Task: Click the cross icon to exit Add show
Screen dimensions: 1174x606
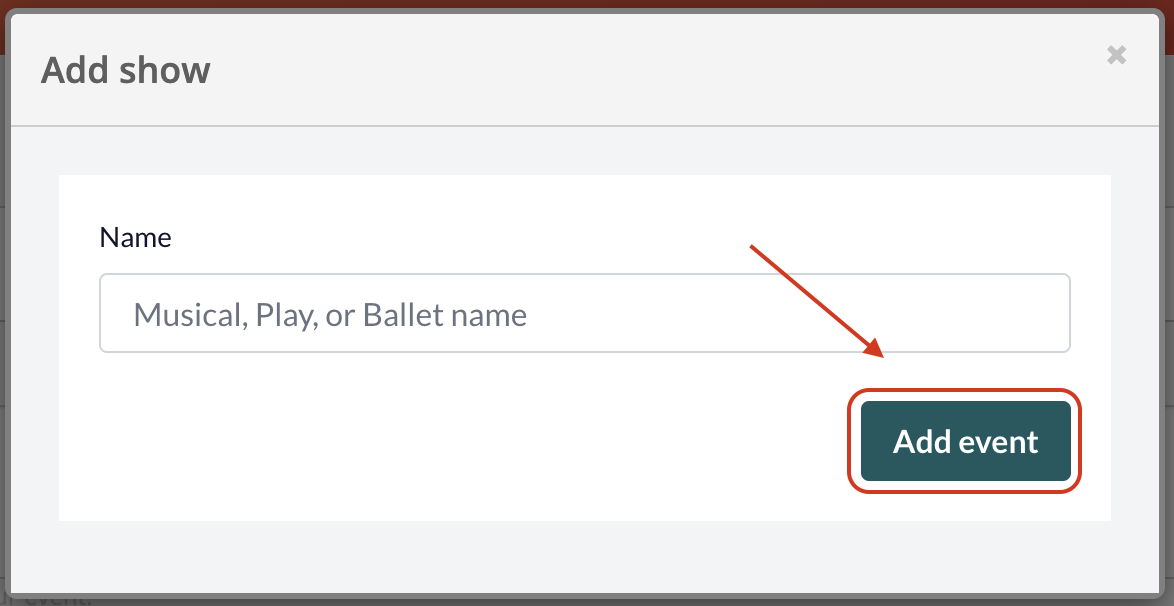Action: pyautogui.click(x=1116, y=55)
